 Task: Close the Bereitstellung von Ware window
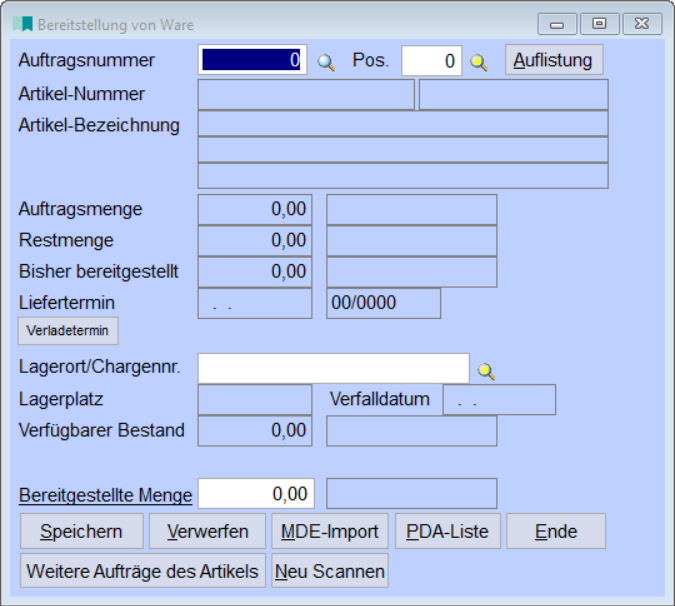coord(642,24)
